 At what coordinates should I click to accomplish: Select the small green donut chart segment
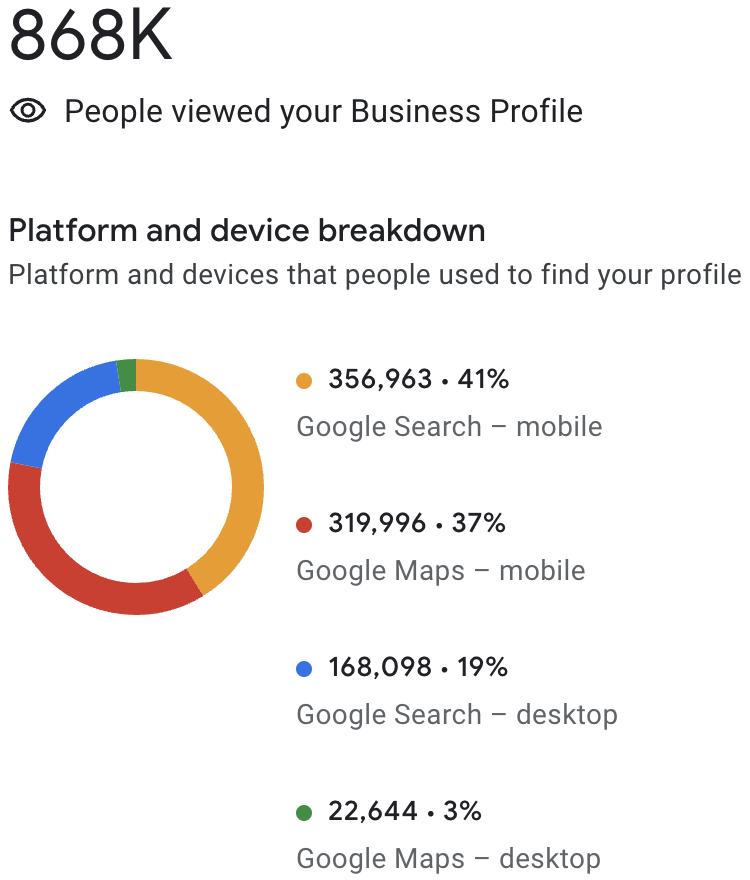point(127,375)
